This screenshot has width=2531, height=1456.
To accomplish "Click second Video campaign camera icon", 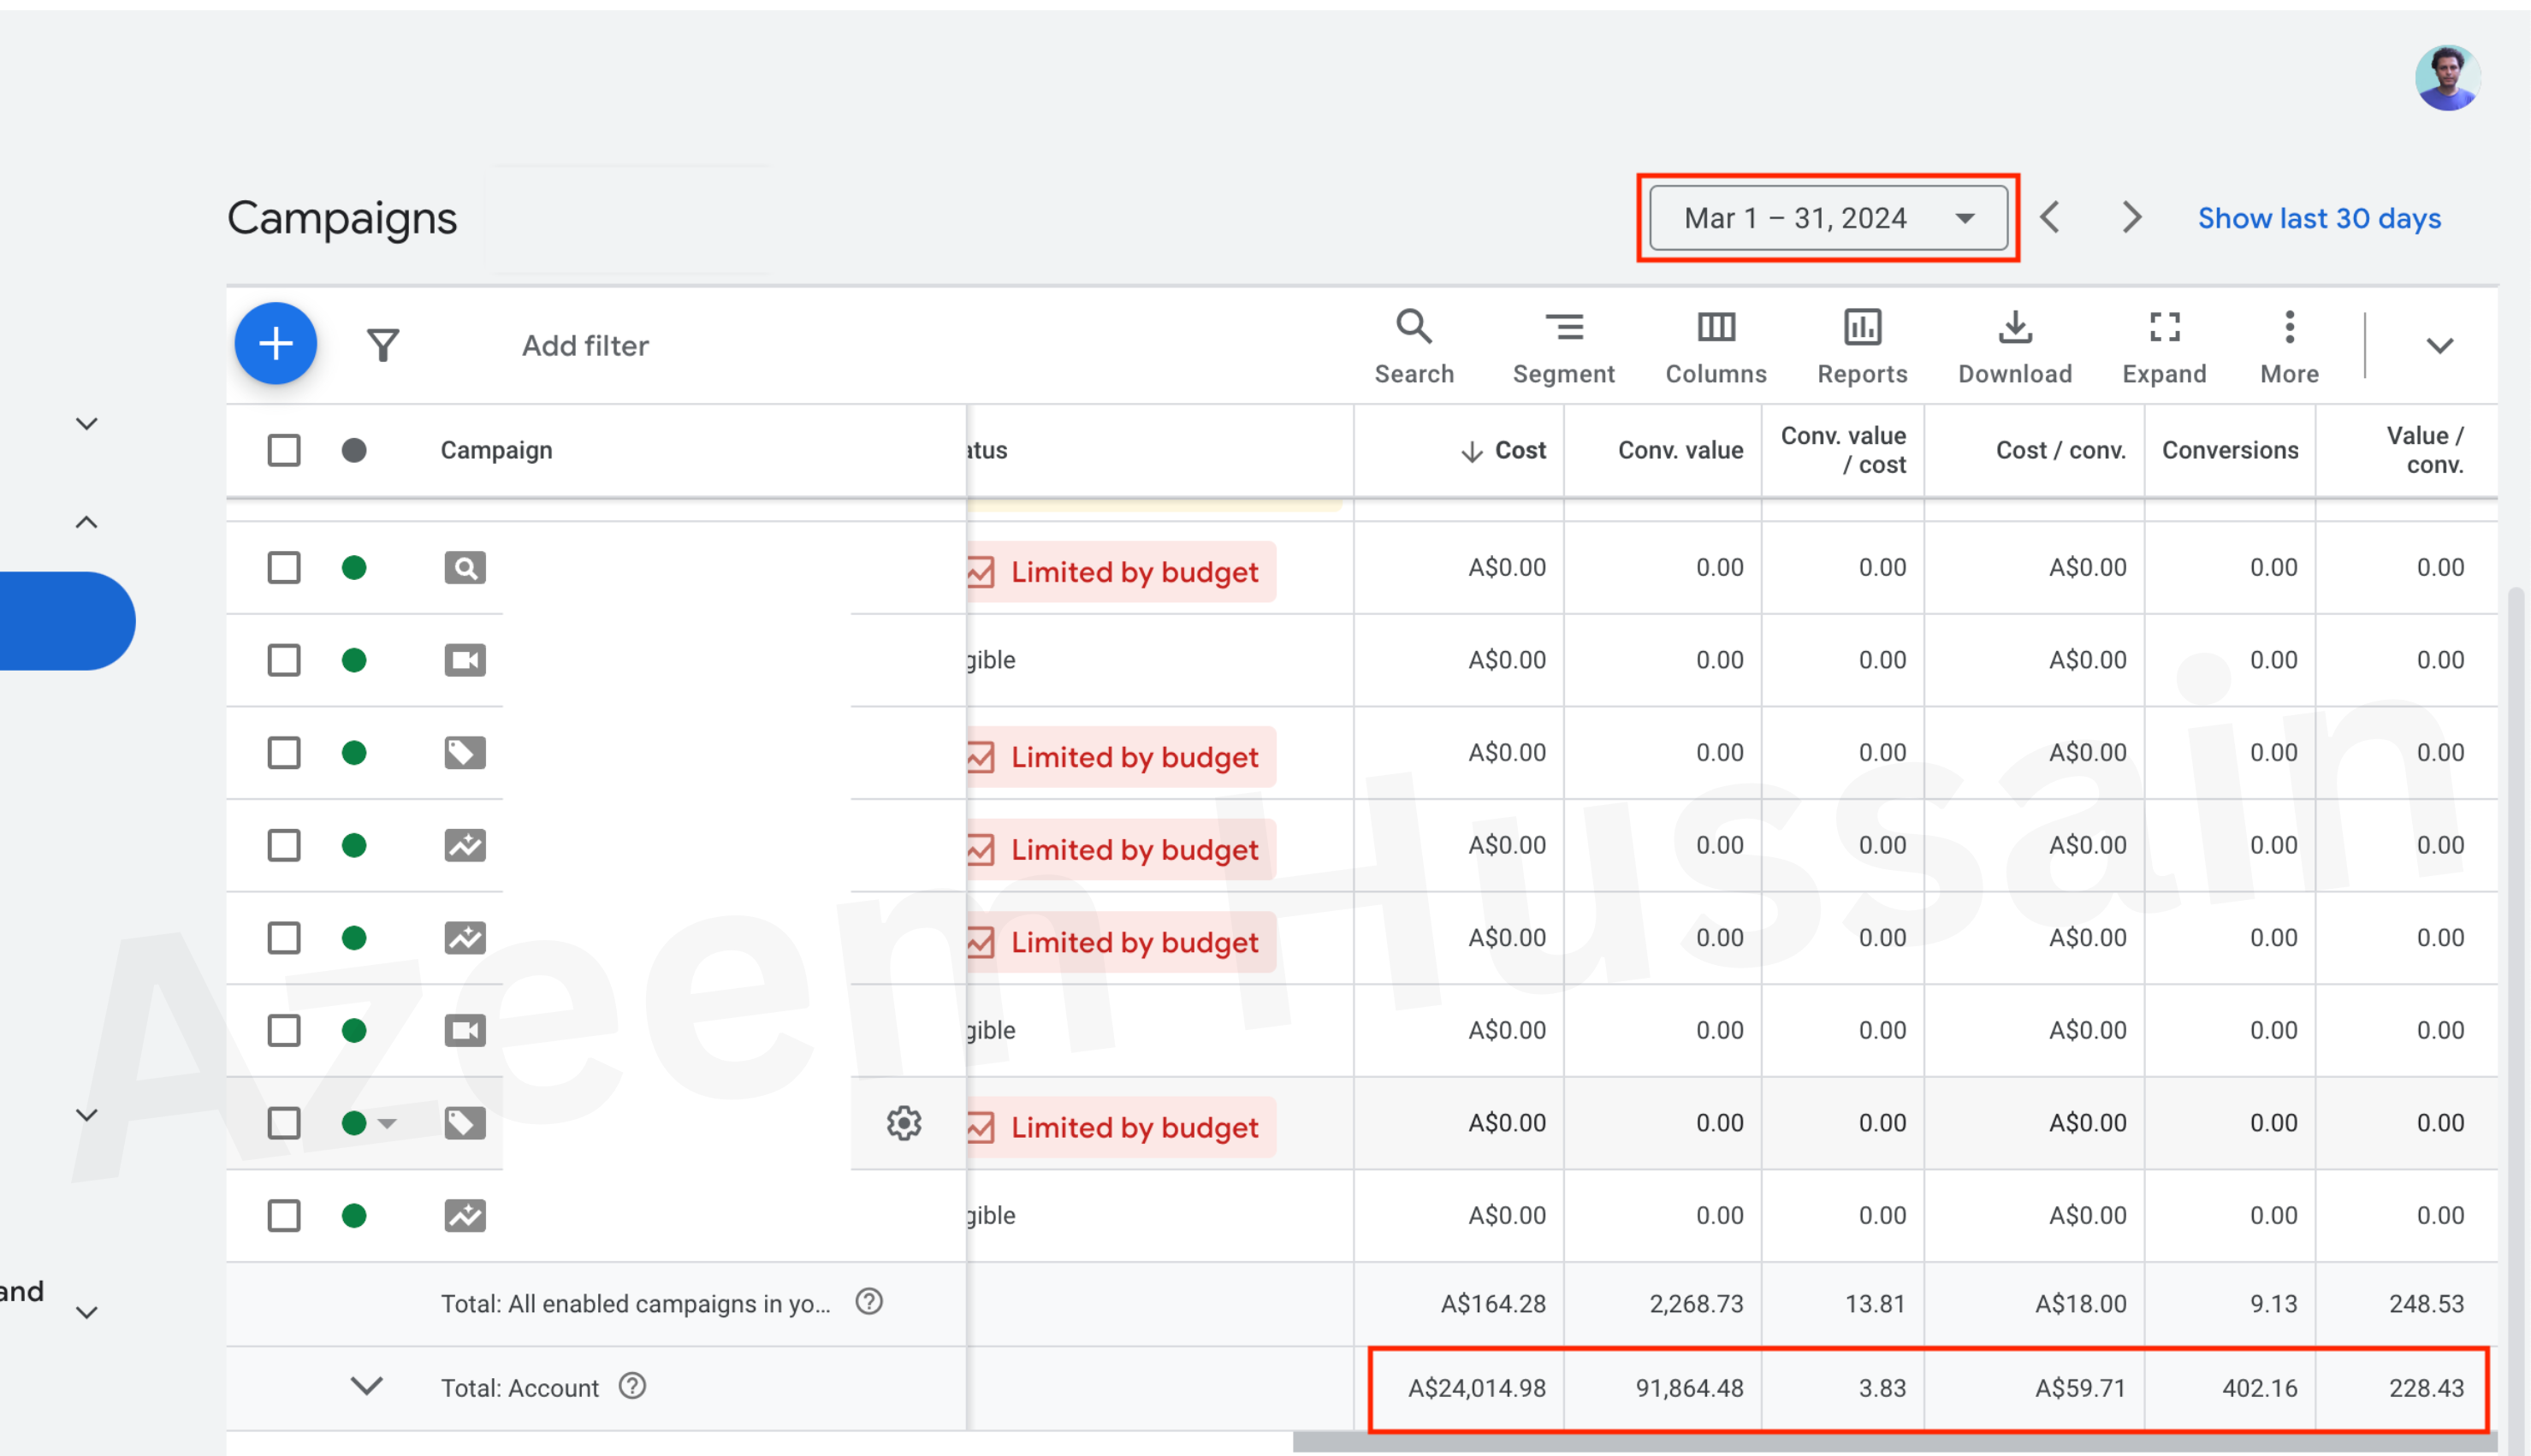I will coord(465,1031).
